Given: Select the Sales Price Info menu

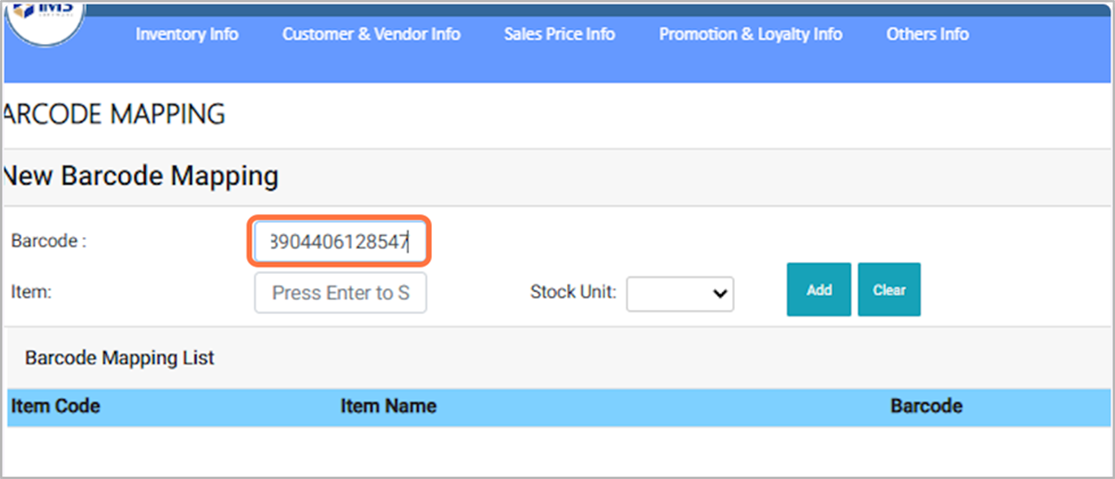Looking at the screenshot, I should point(559,34).
